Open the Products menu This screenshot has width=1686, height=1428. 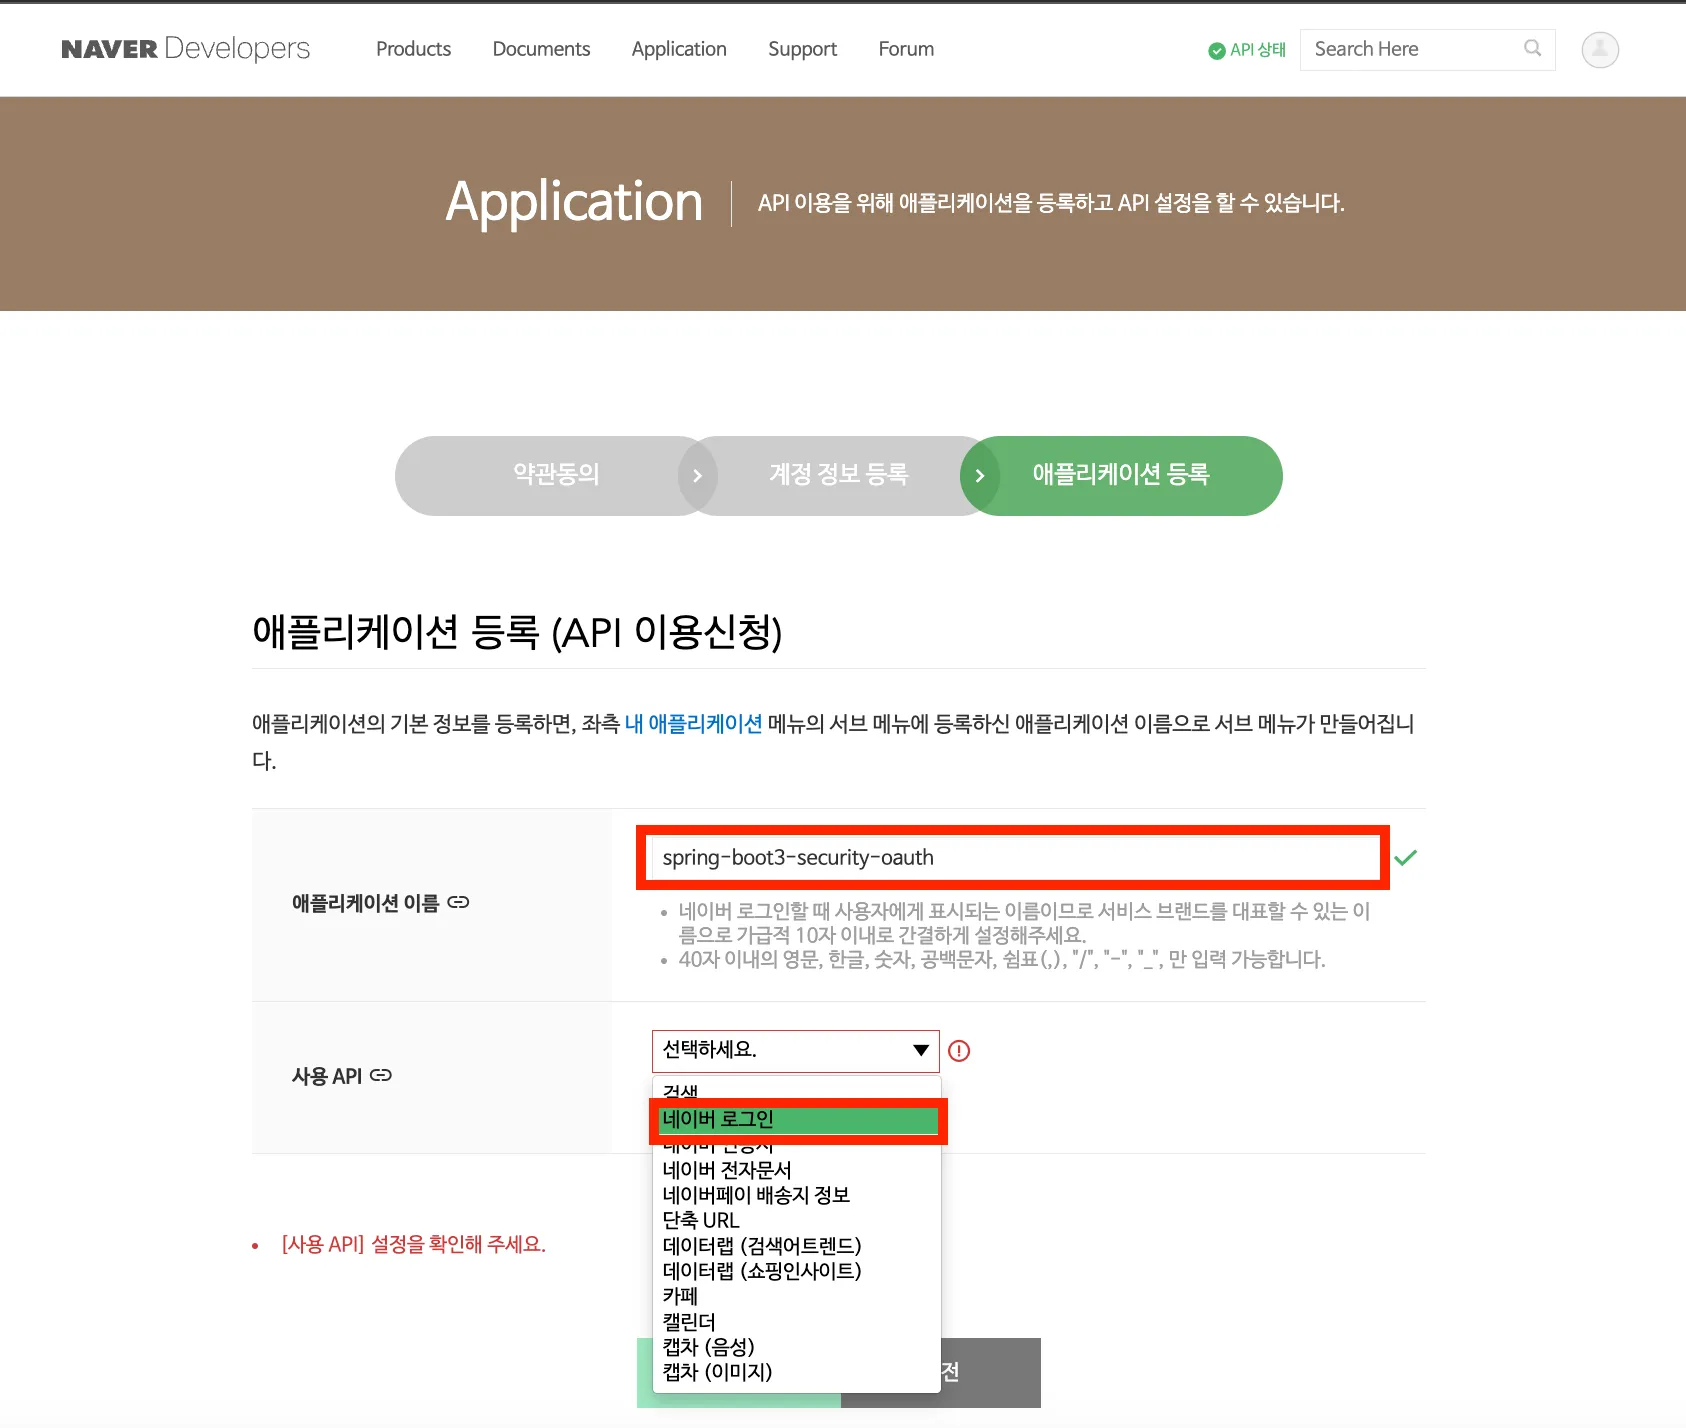pos(413,49)
